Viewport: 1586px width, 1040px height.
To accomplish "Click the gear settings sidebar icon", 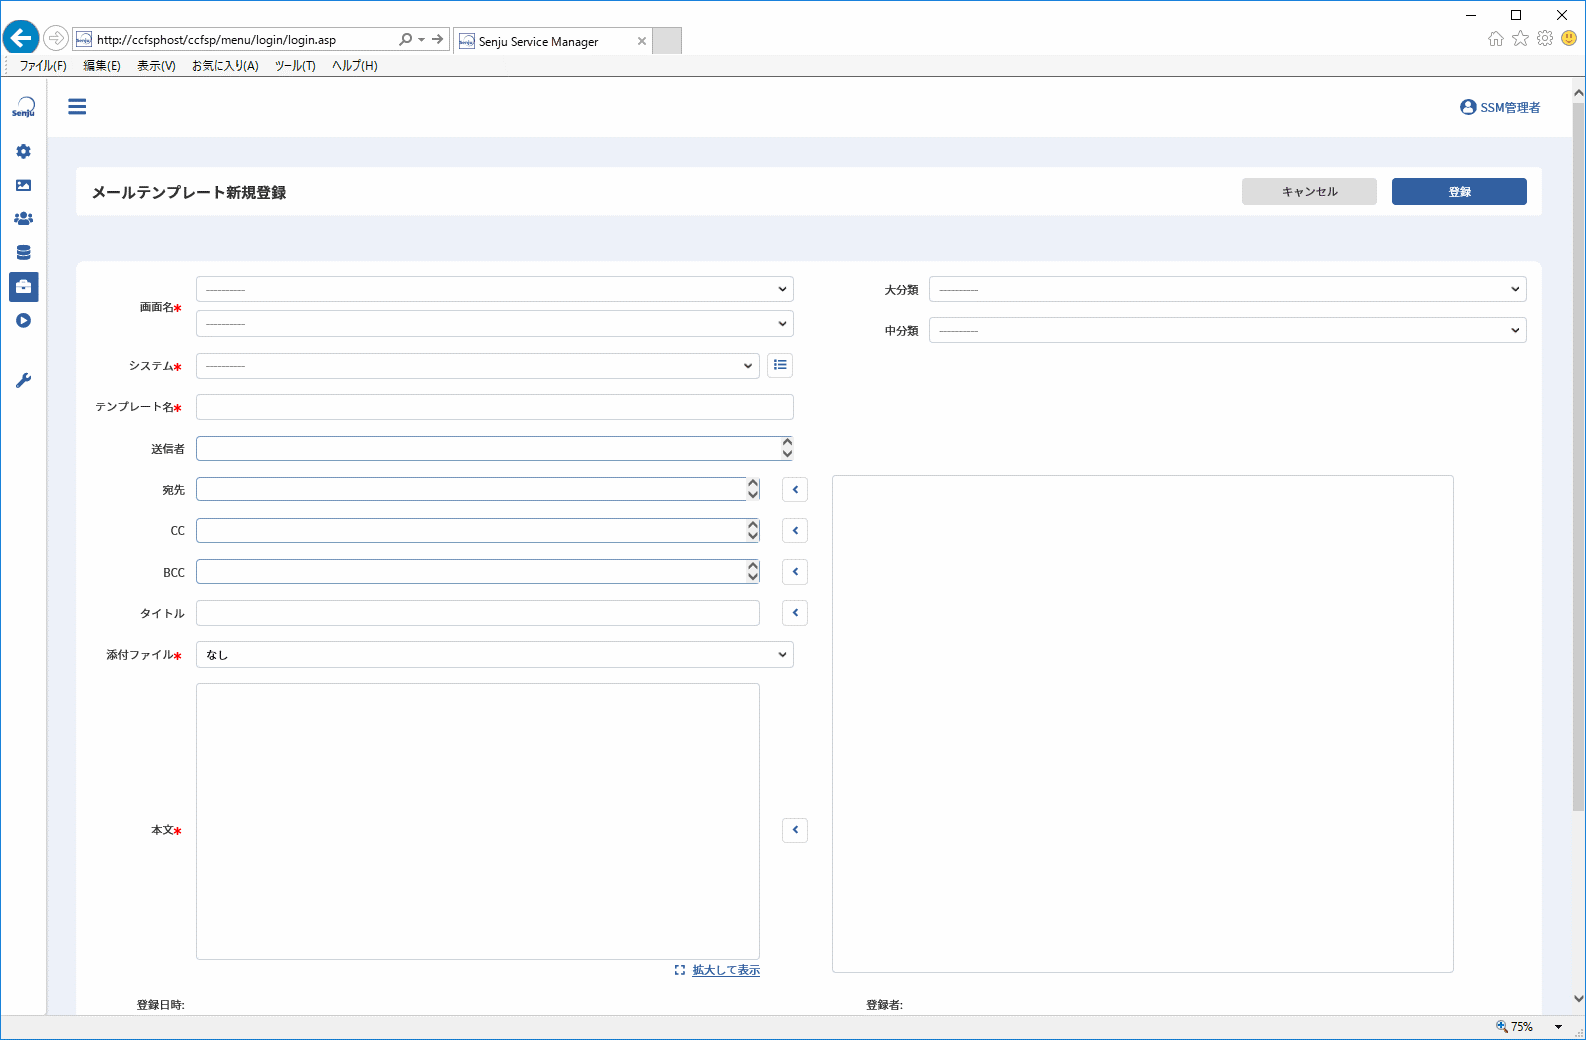I will coord(23,151).
